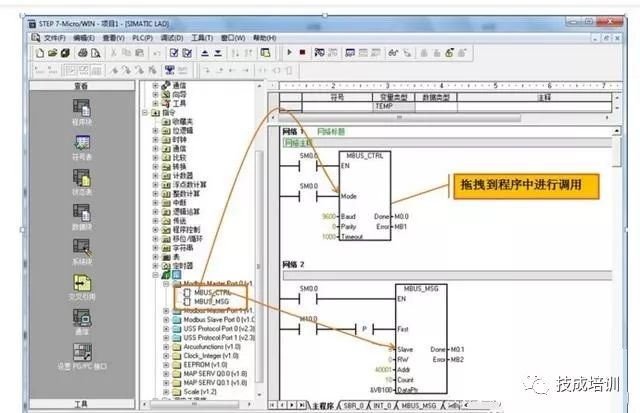Click the 工具 button at View bar bottom
This screenshot has width=640, height=413.
click(x=82, y=404)
